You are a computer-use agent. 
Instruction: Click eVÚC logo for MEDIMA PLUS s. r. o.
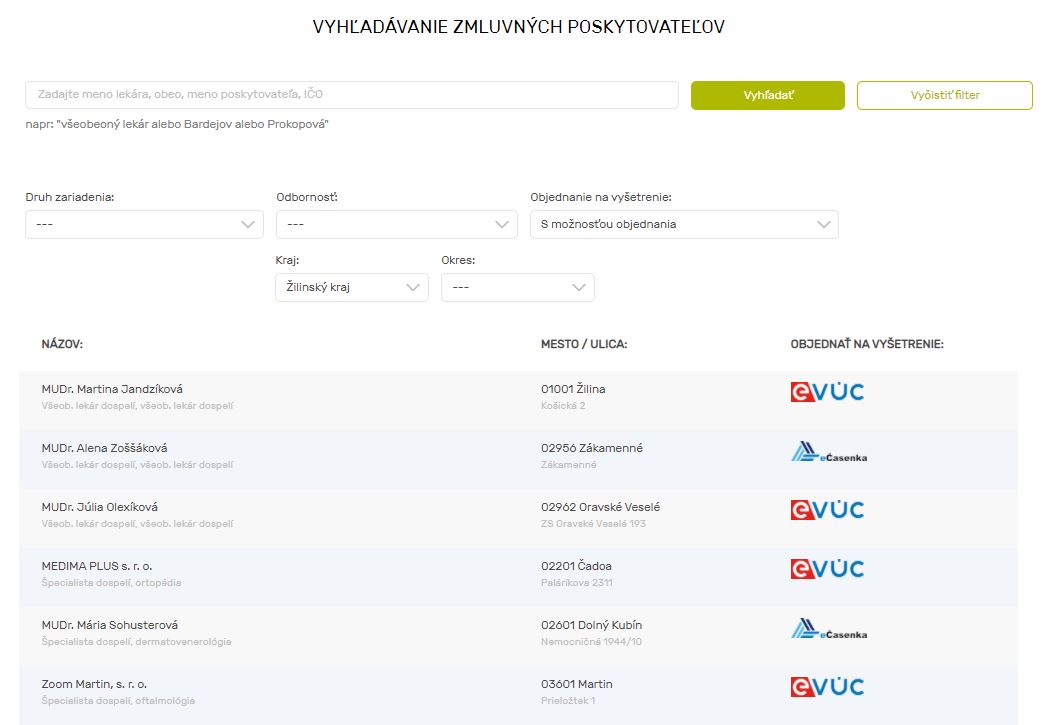click(827, 568)
